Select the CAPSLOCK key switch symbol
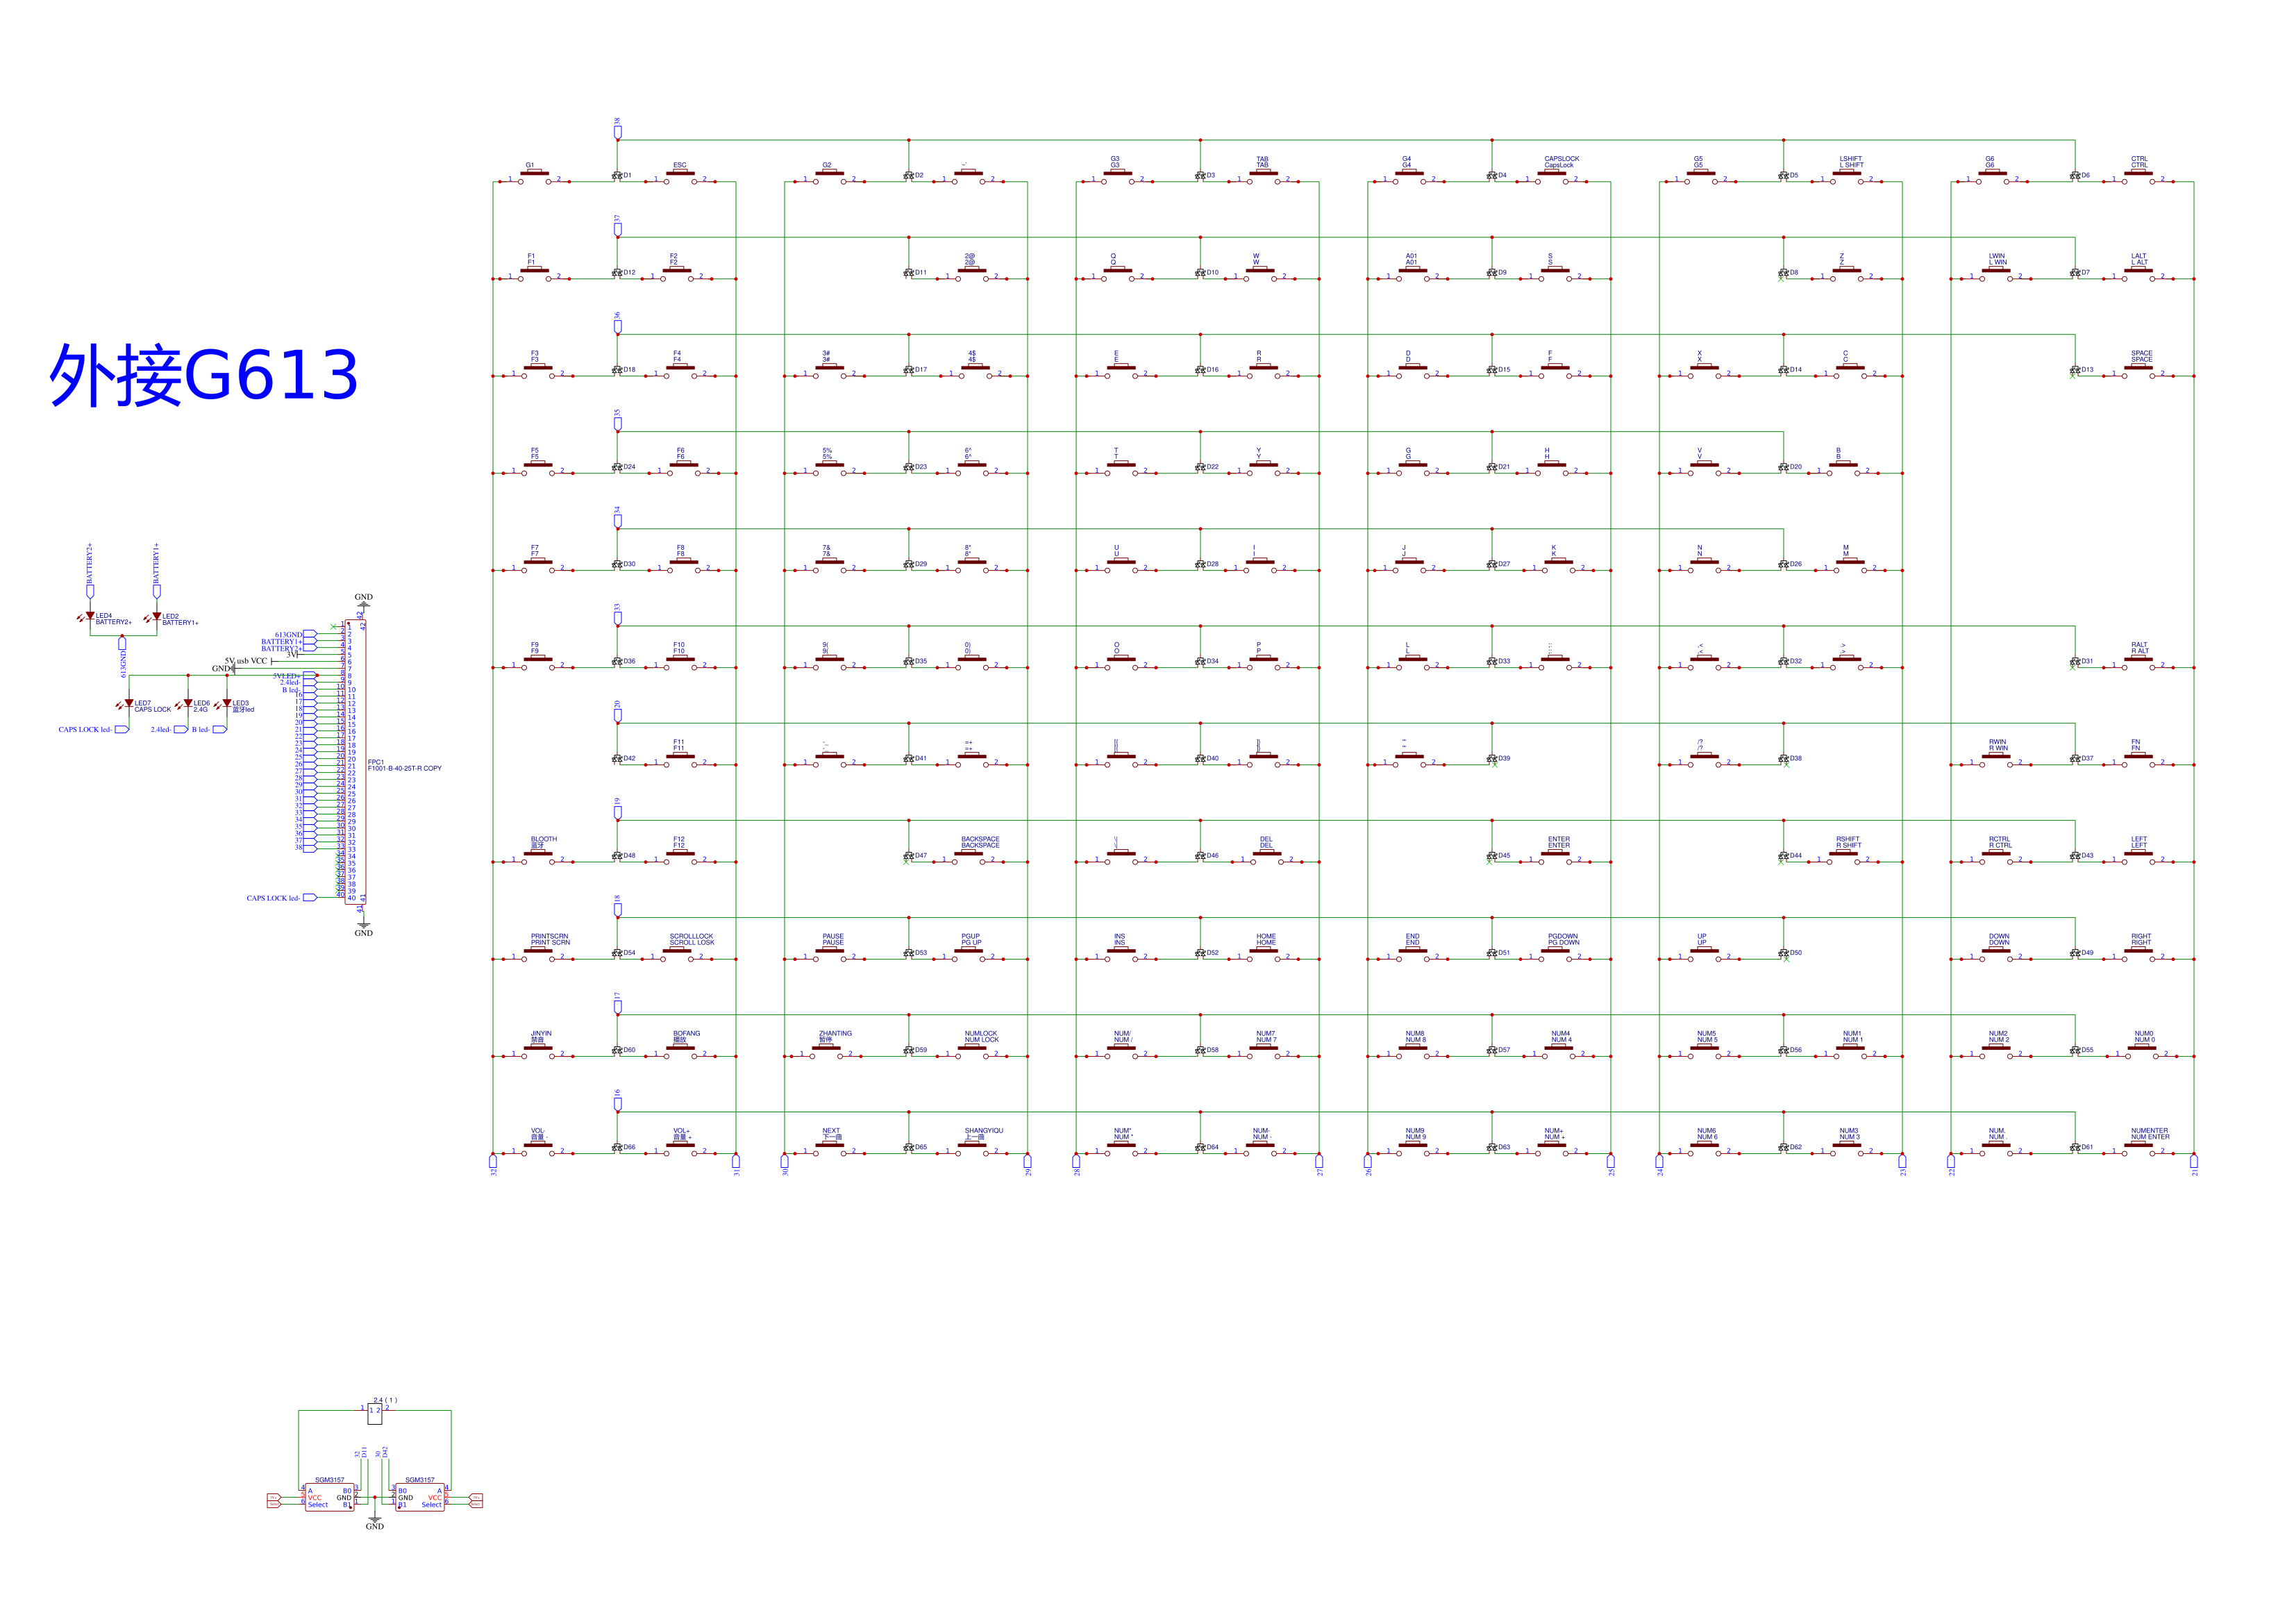2294x1624 pixels. pos(1551,176)
